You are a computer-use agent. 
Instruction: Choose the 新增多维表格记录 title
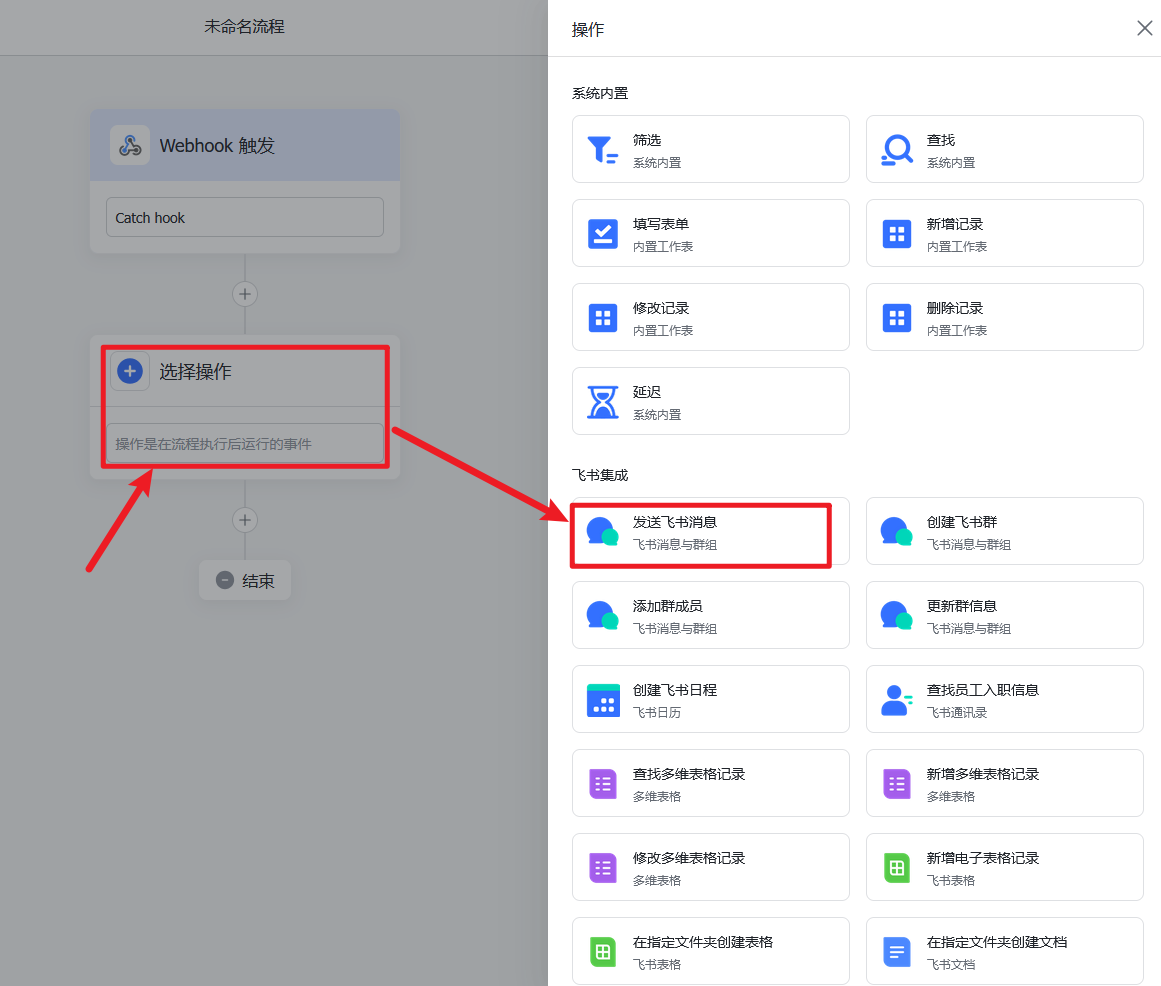coord(983,774)
